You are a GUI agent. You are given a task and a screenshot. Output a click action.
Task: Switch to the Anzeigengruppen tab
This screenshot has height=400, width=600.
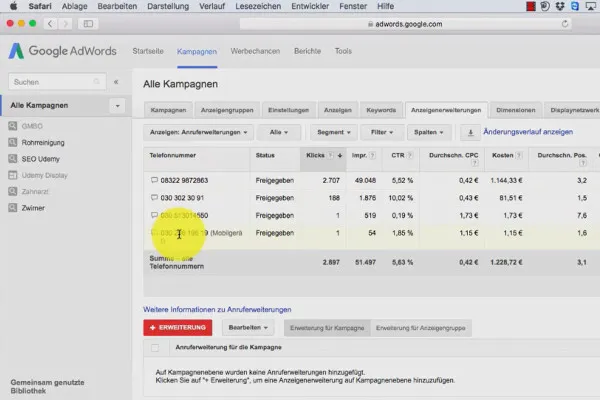(x=227, y=110)
